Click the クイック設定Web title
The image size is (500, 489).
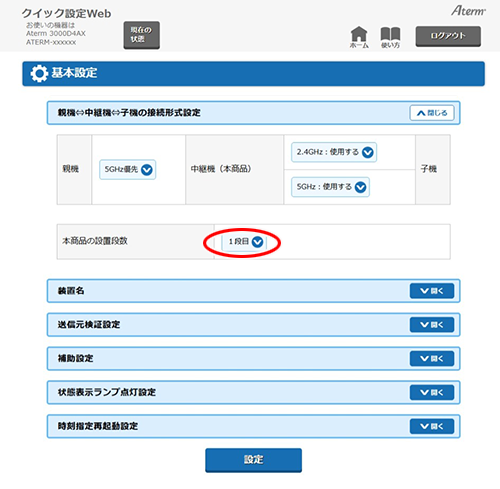tap(66, 14)
